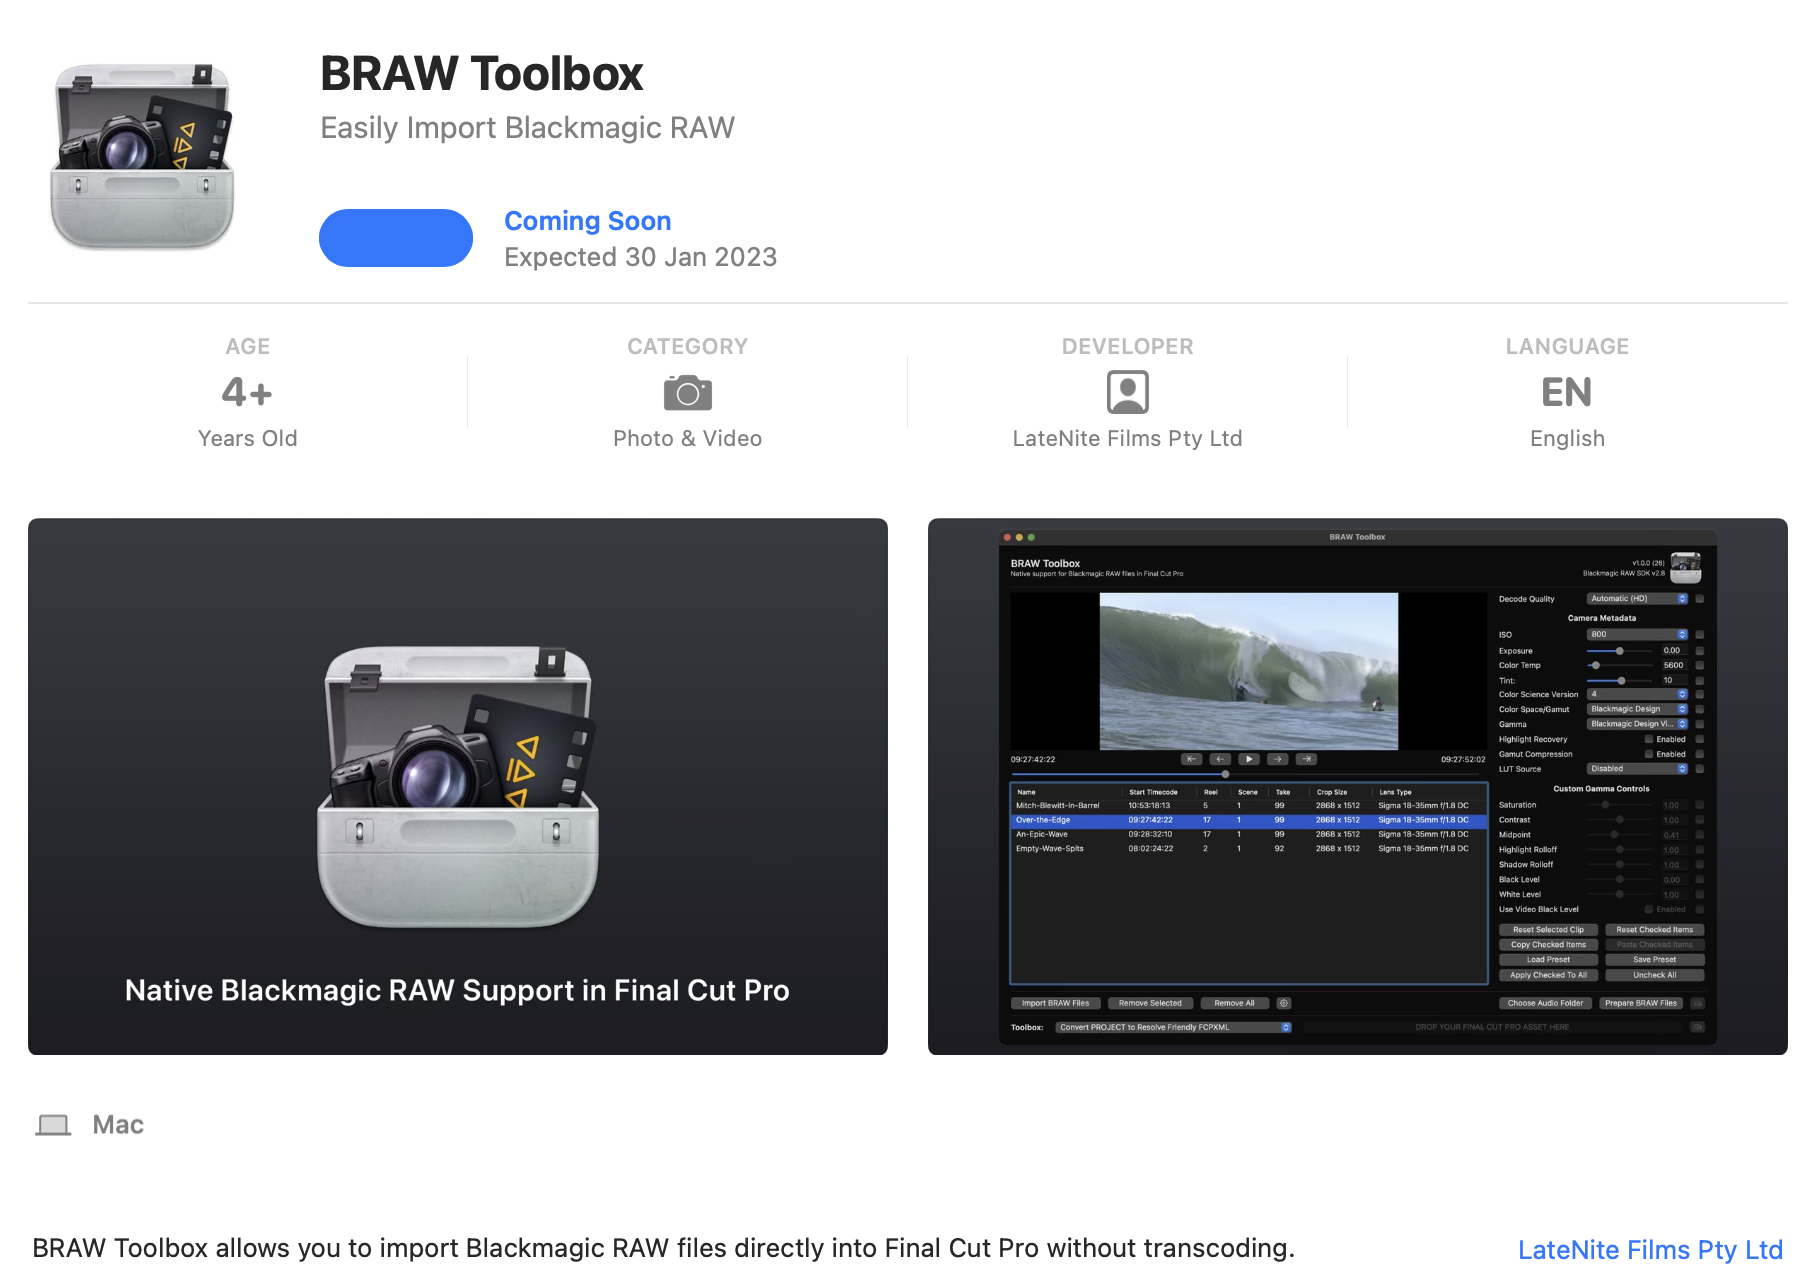This screenshot has height=1272, width=1810.
Task: Click the Mac laptop icon
Action: pyautogui.click(x=53, y=1125)
